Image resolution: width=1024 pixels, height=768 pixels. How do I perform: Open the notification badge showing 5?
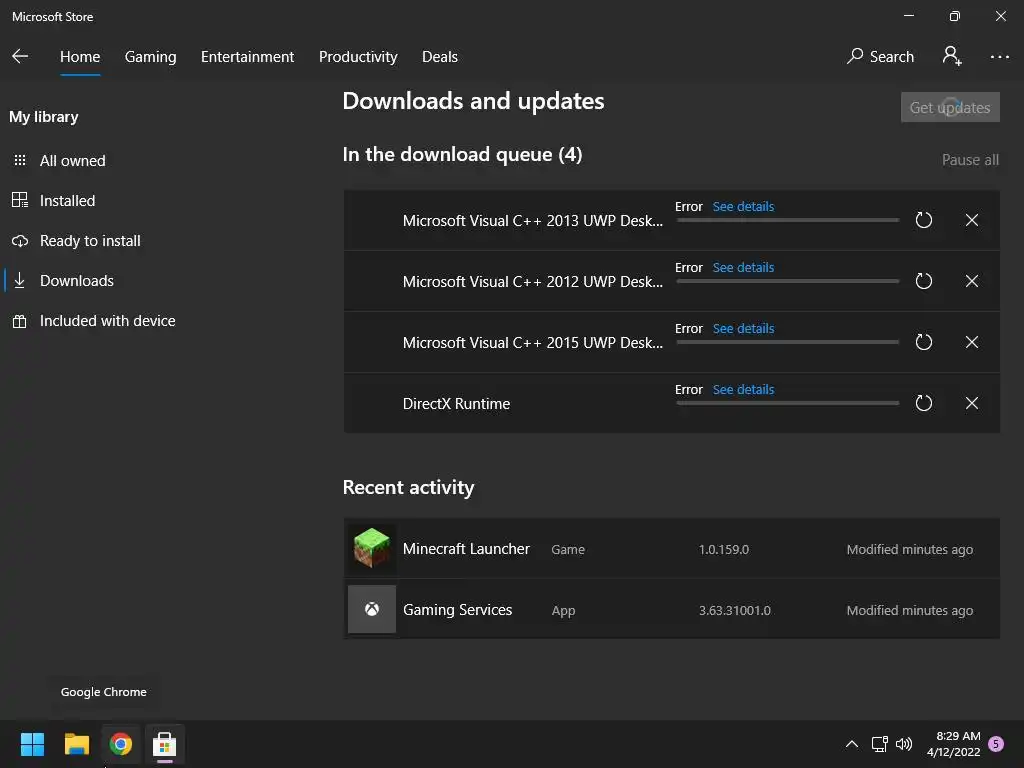pyautogui.click(x=996, y=743)
